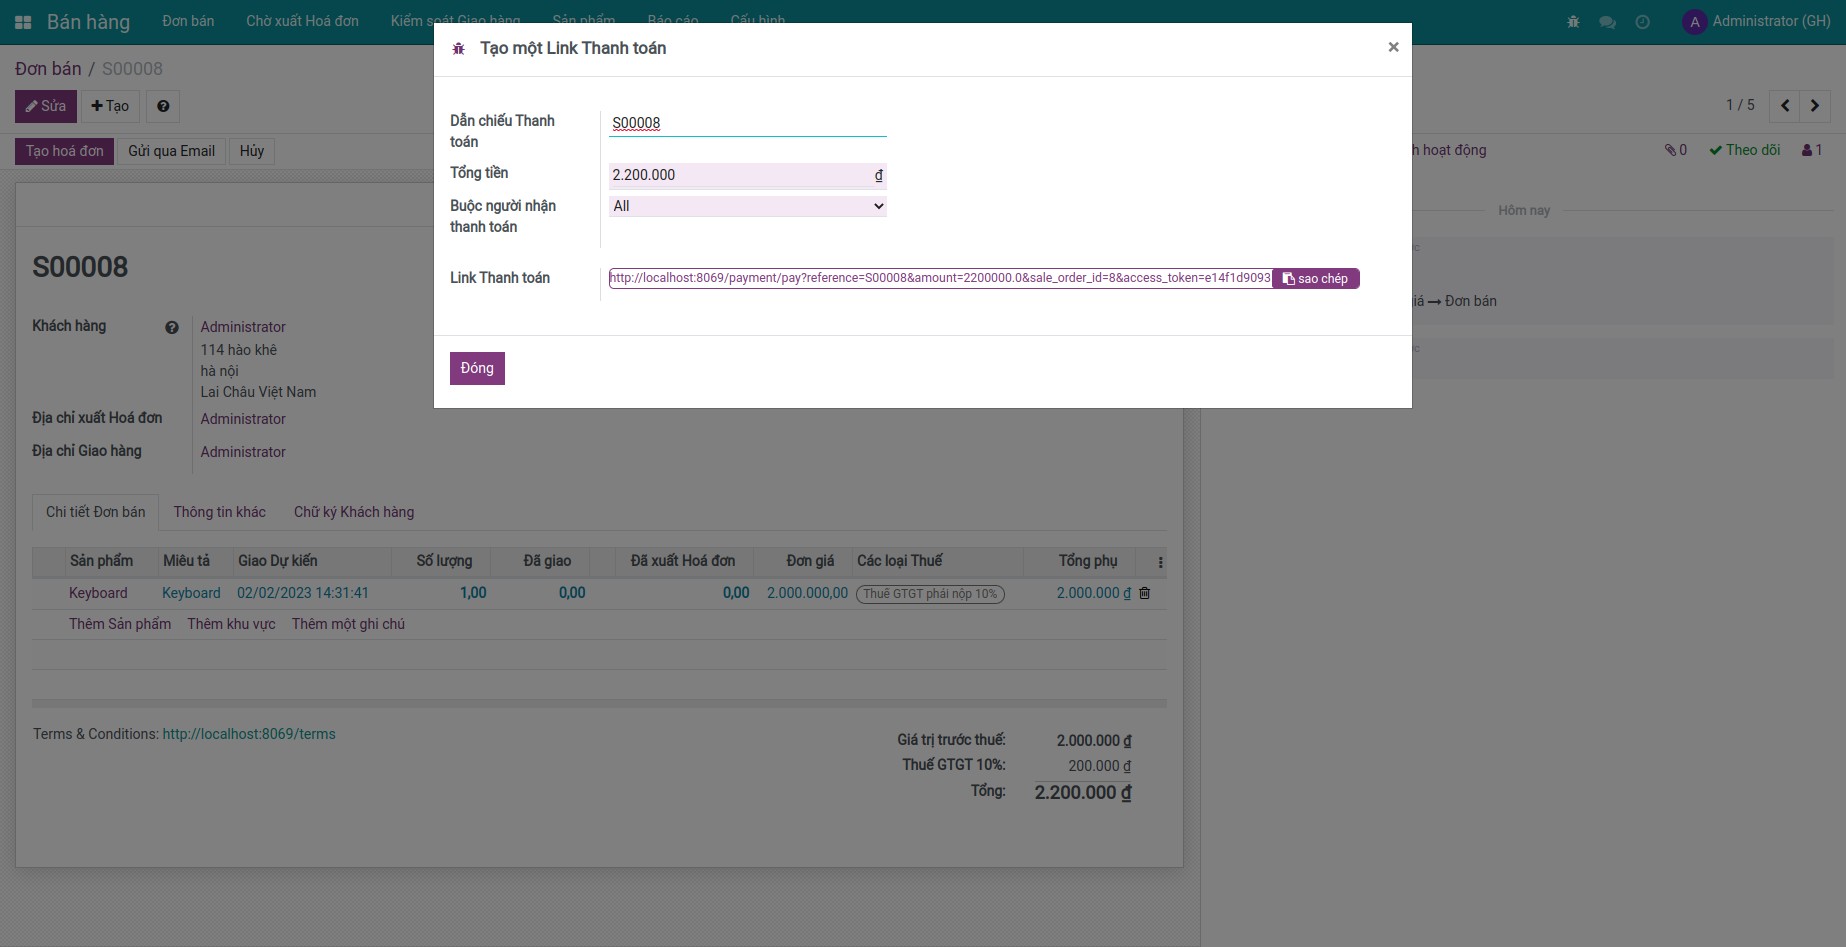Click the attachments paperclip counter
Image resolution: width=1846 pixels, height=947 pixels.
[1676, 150]
